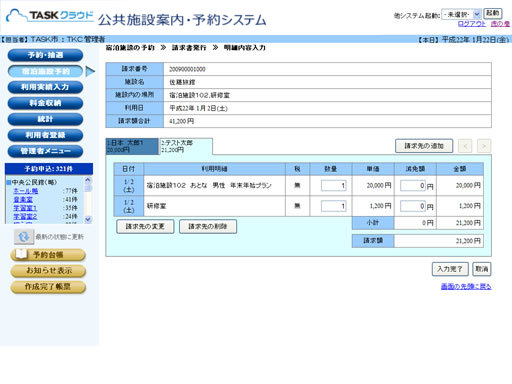Open the 他システム起動 dropdown
Screen dimensions: 512x384
tap(461, 14)
